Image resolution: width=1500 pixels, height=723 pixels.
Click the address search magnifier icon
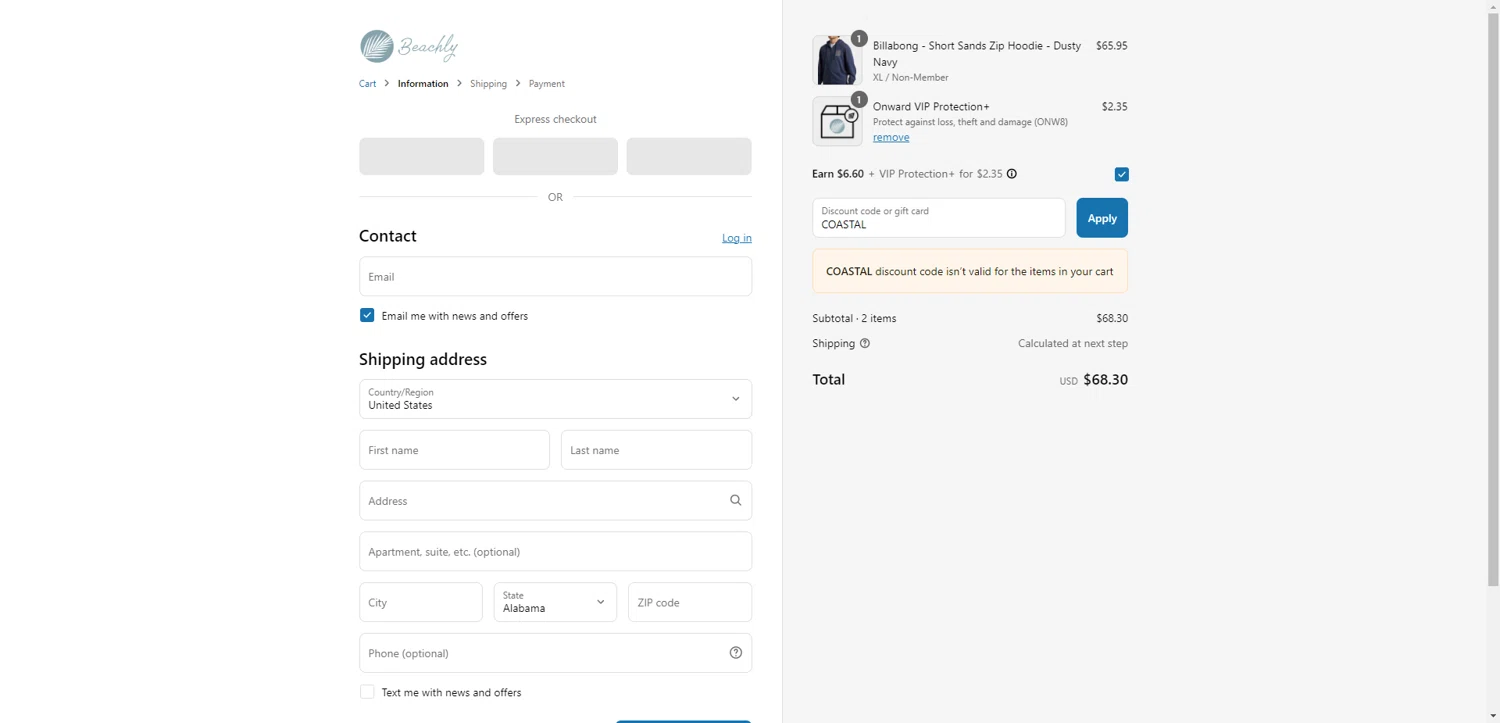[x=735, y=501]
